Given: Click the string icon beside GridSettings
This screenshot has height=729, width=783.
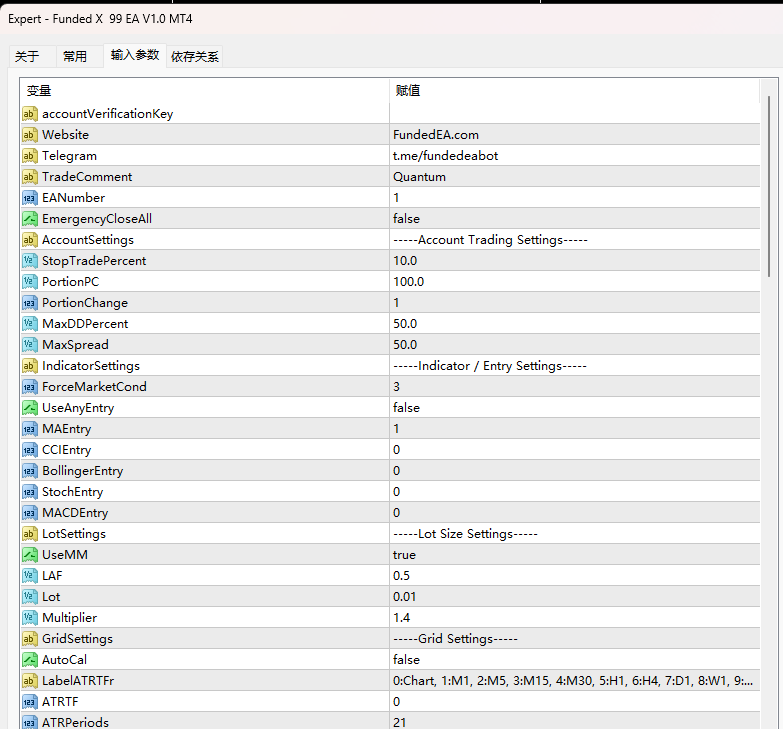Looking at the screenshot, I should tap(29, 639).
